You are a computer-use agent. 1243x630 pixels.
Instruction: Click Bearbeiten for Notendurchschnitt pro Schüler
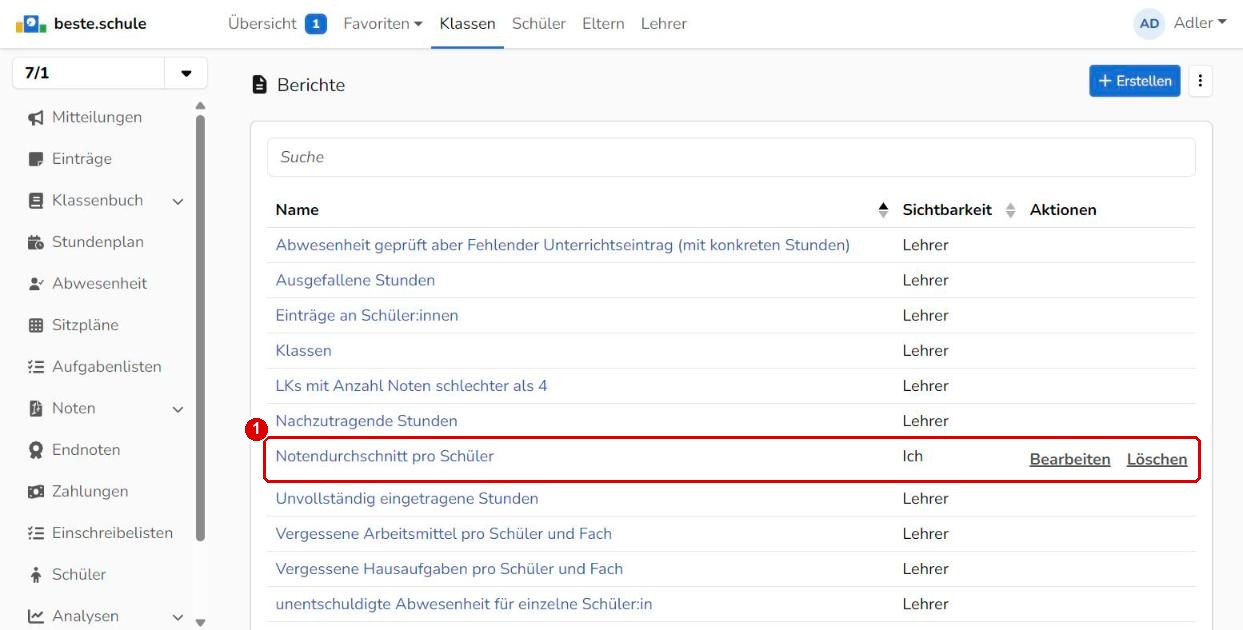1070,460
